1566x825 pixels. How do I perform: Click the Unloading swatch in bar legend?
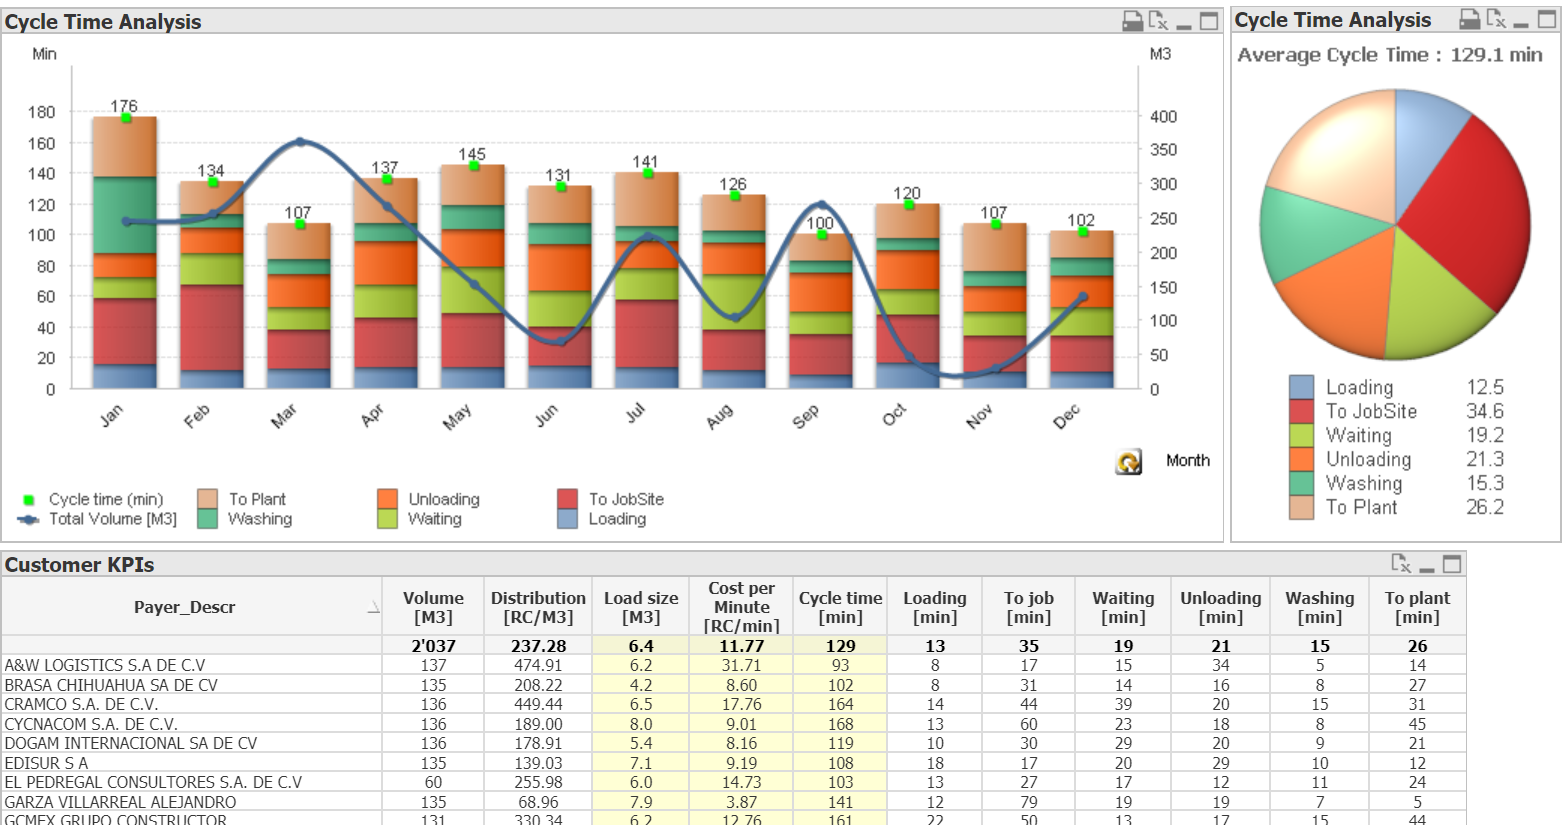[387, 499]
